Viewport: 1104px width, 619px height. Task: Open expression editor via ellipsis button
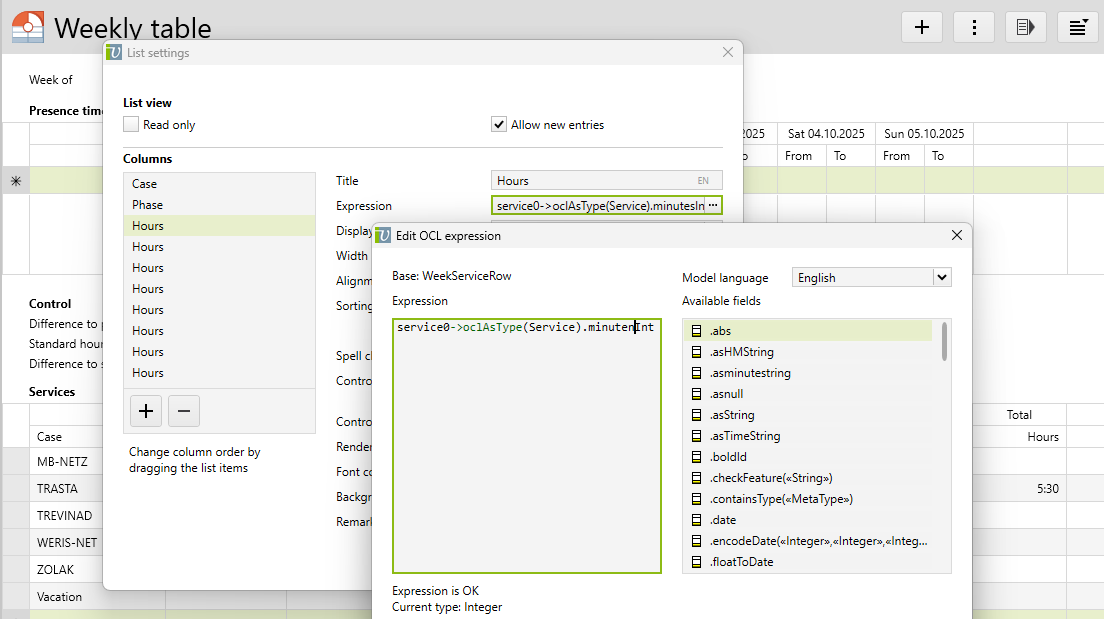tap(713, 205)
